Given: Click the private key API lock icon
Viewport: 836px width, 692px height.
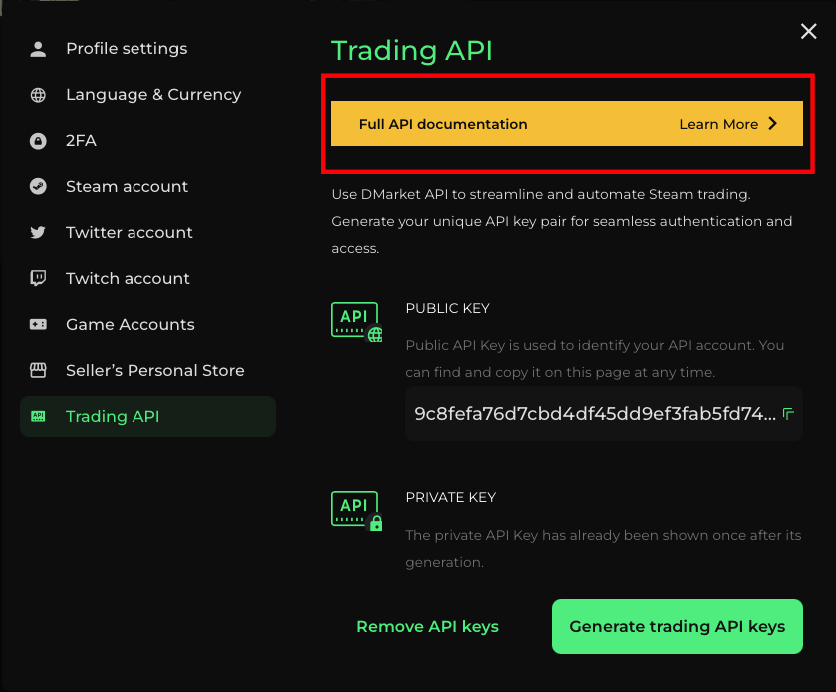Looking at the screenshot, I should click(357, 511).
